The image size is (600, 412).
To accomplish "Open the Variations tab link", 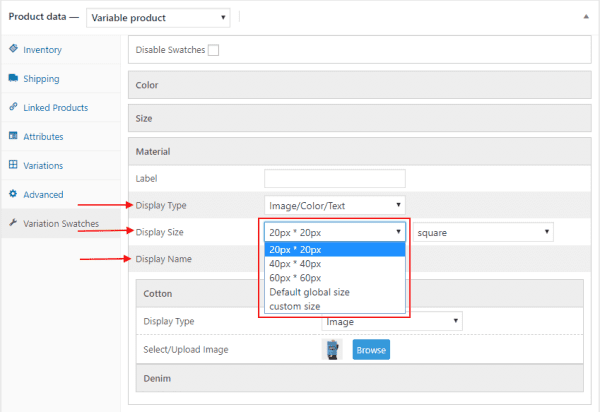I will (x=43, y=166).
